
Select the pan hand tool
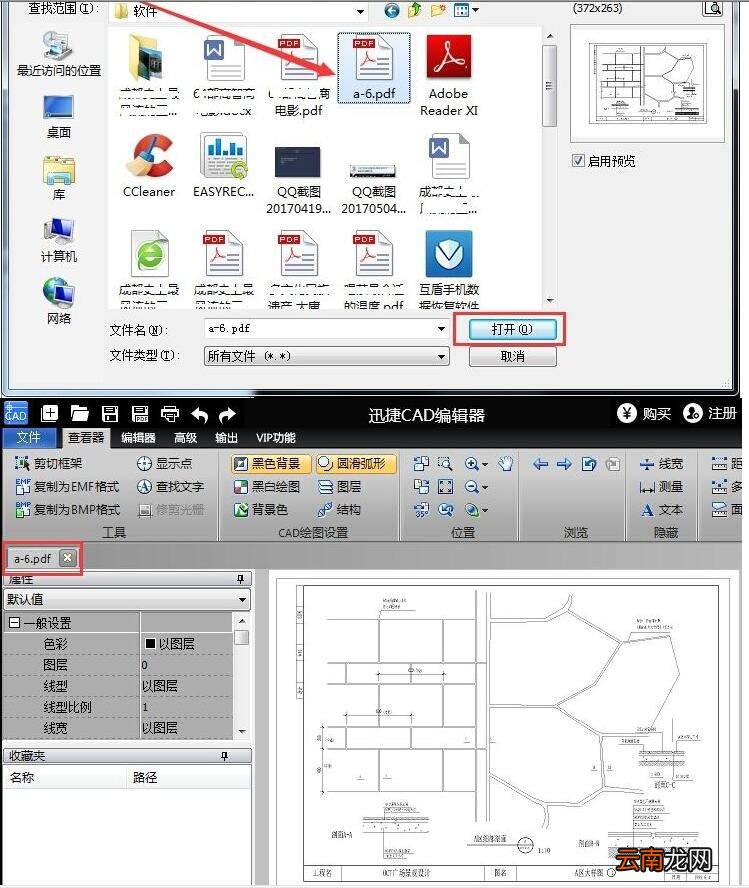506,464
